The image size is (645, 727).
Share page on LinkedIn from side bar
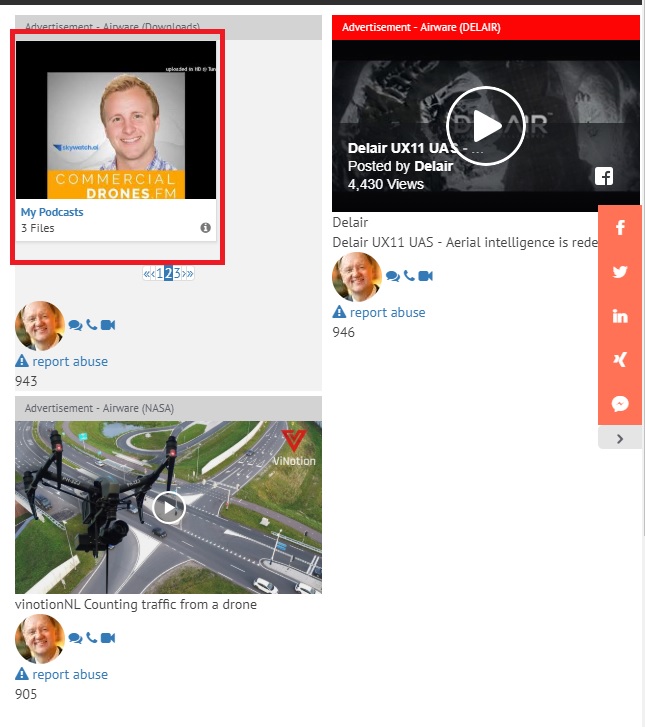[620, 316]
